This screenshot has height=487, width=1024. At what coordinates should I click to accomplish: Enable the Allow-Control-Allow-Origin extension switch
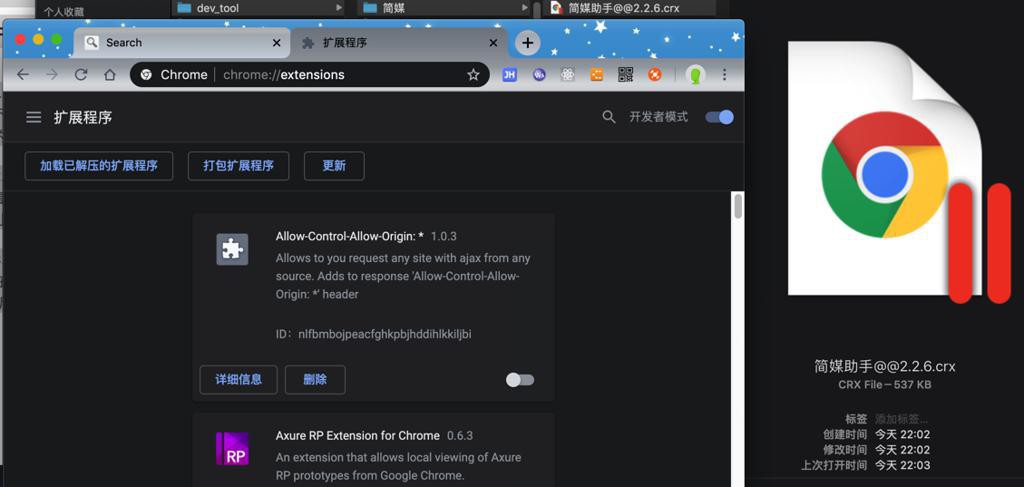pyautogui.click(x=520, y=380)
